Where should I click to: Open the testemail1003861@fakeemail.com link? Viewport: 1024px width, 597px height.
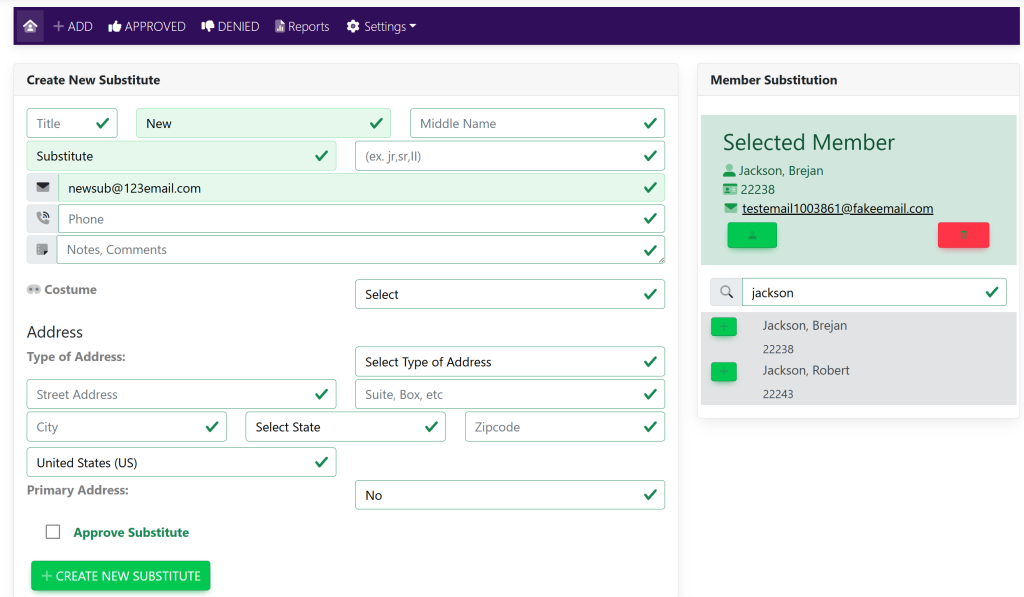click(837, 208)
